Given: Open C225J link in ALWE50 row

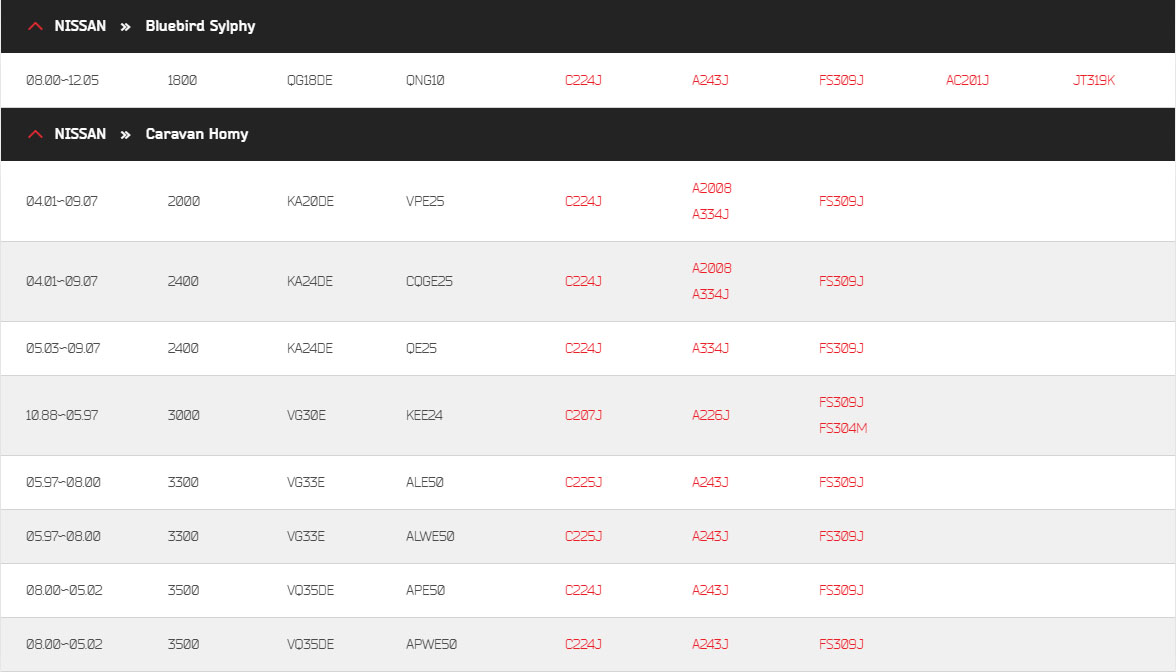Looking at the screenshot, I should coord(583,536).
